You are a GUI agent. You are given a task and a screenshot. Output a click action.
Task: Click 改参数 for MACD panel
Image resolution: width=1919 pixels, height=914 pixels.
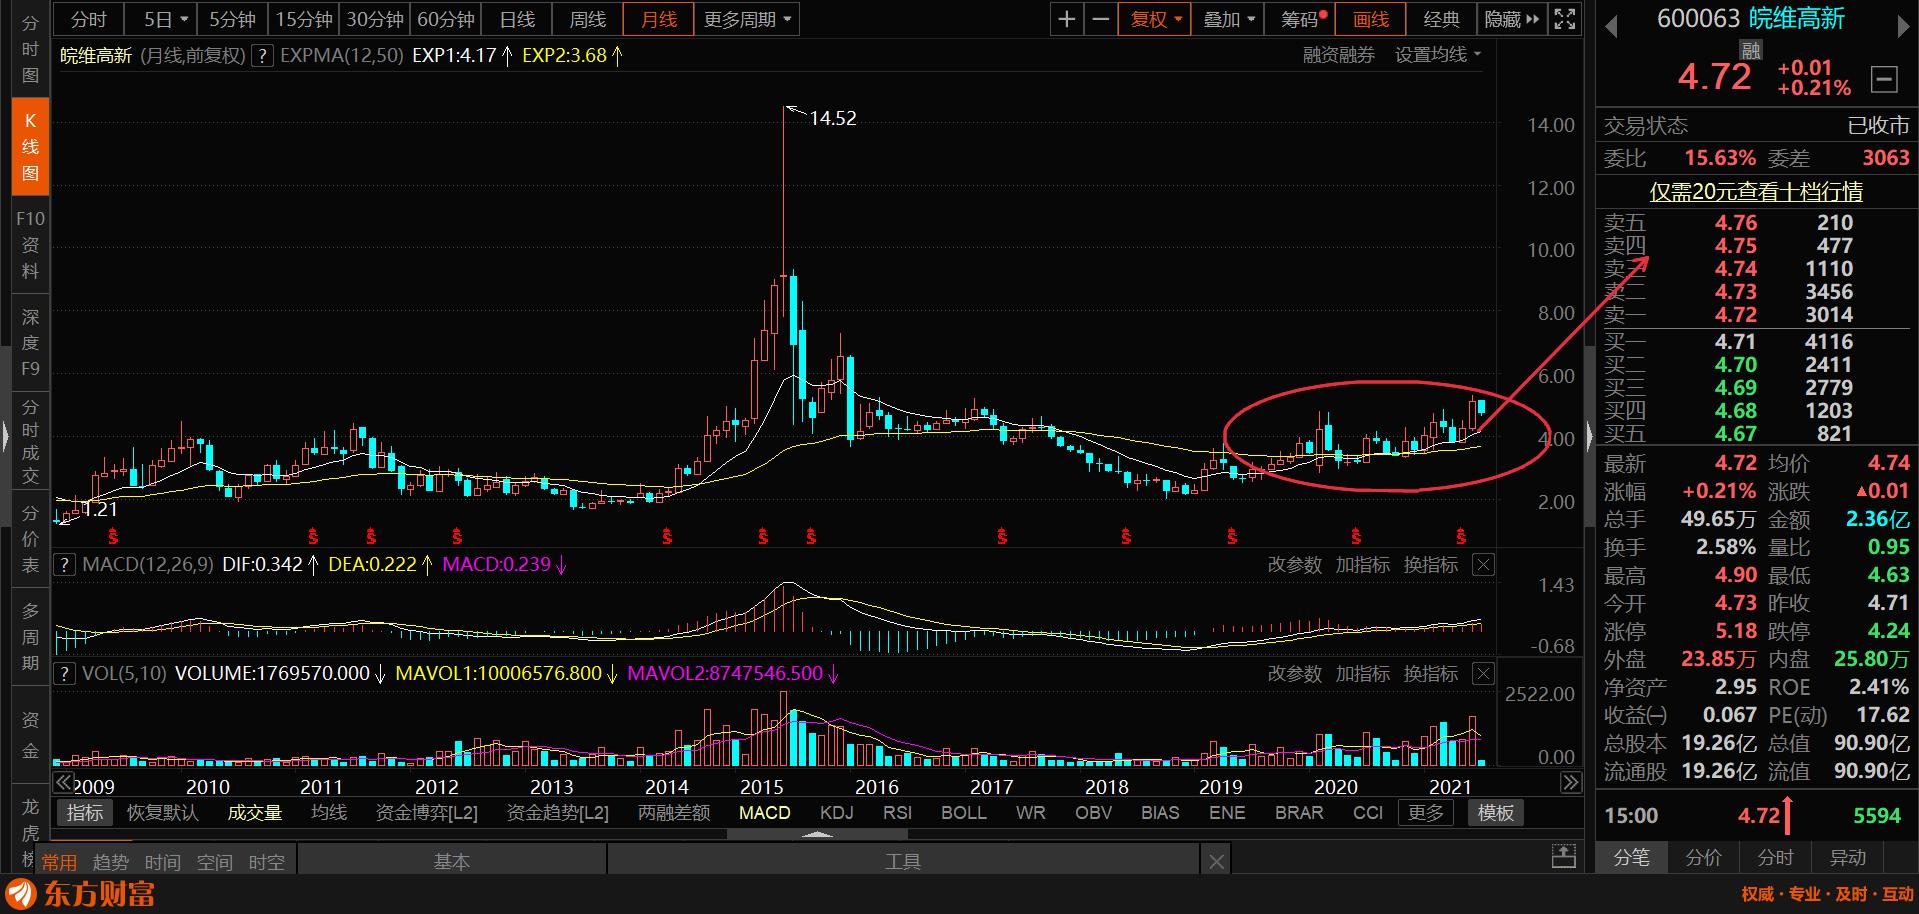tap(1294, 565)
